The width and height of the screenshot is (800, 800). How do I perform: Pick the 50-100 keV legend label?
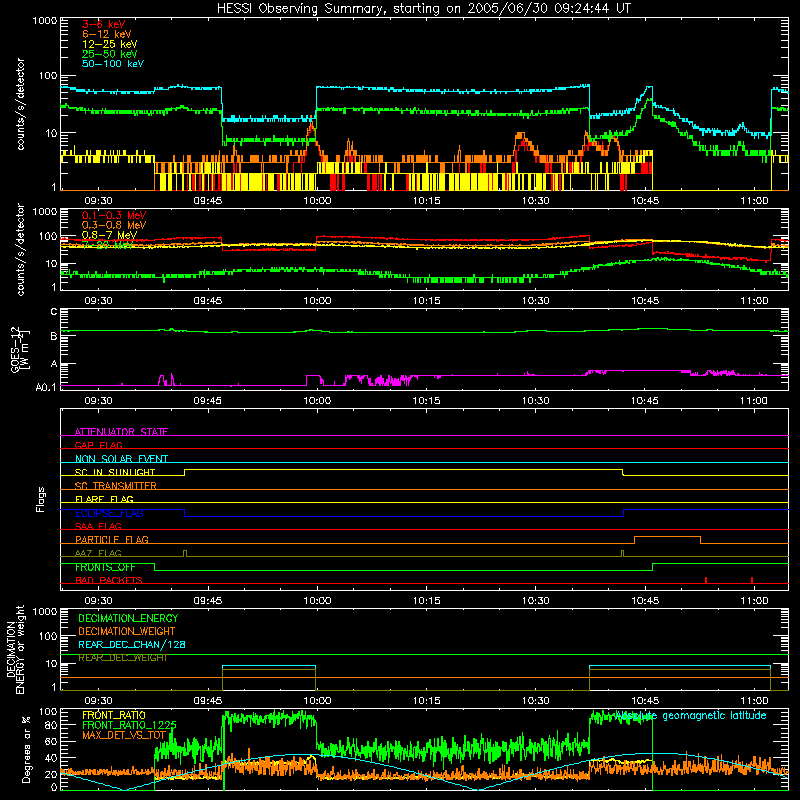[113, 64]
